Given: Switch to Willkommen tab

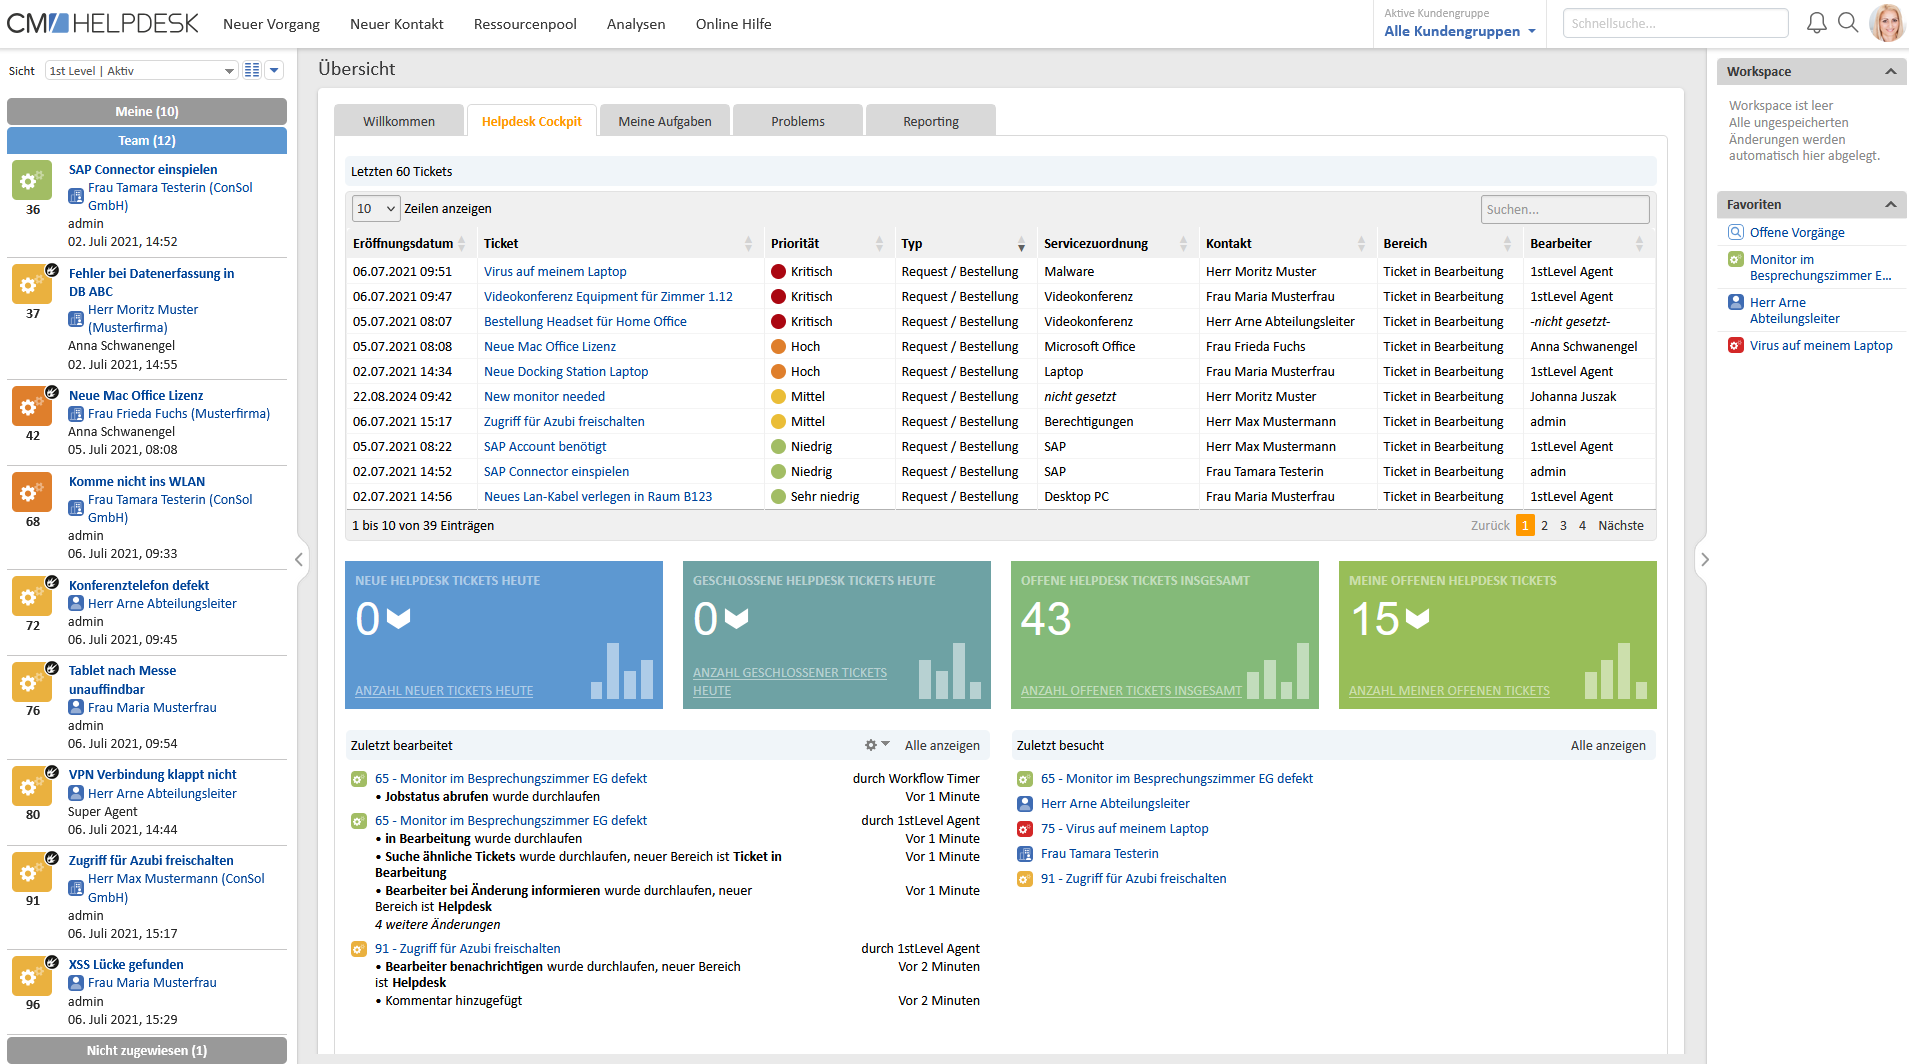Looking at the screenshot, I should click(x=399, y=121).
